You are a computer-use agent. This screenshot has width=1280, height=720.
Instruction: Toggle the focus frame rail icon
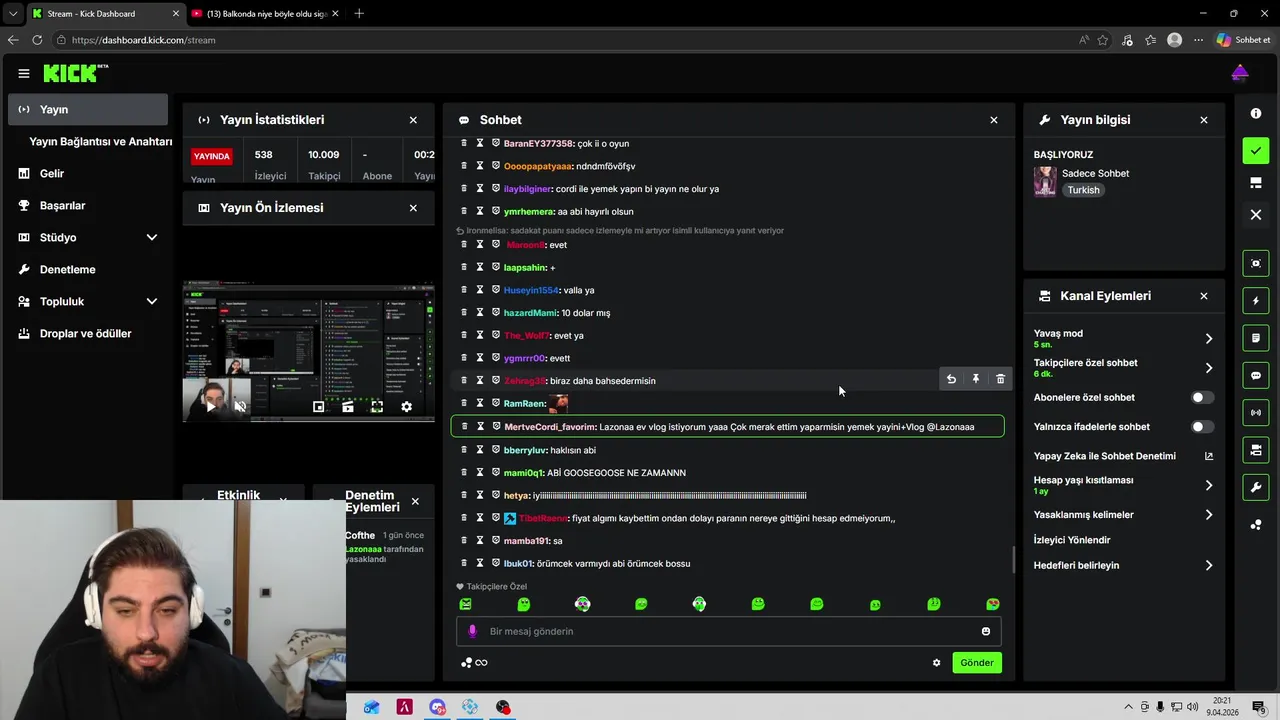tap(1256, 263)
